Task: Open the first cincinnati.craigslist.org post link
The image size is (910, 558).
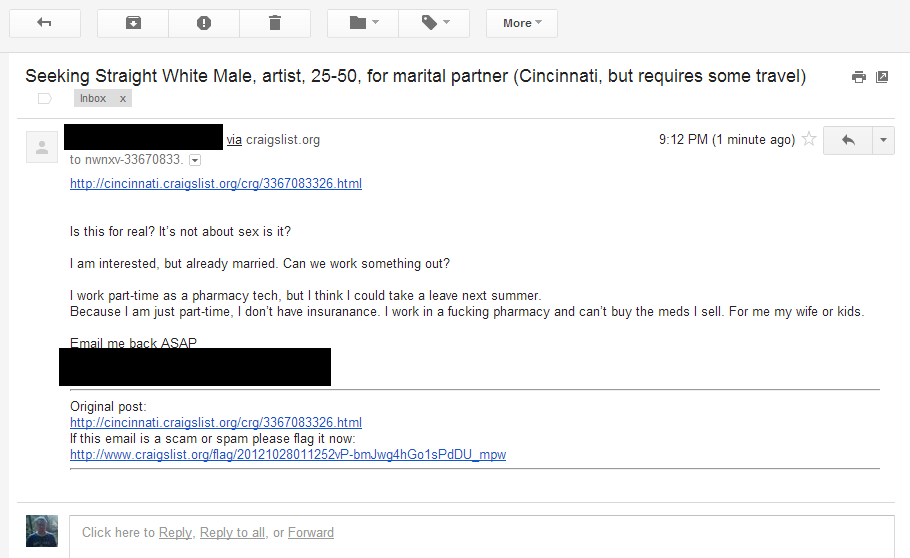Action: coord(216,184)
